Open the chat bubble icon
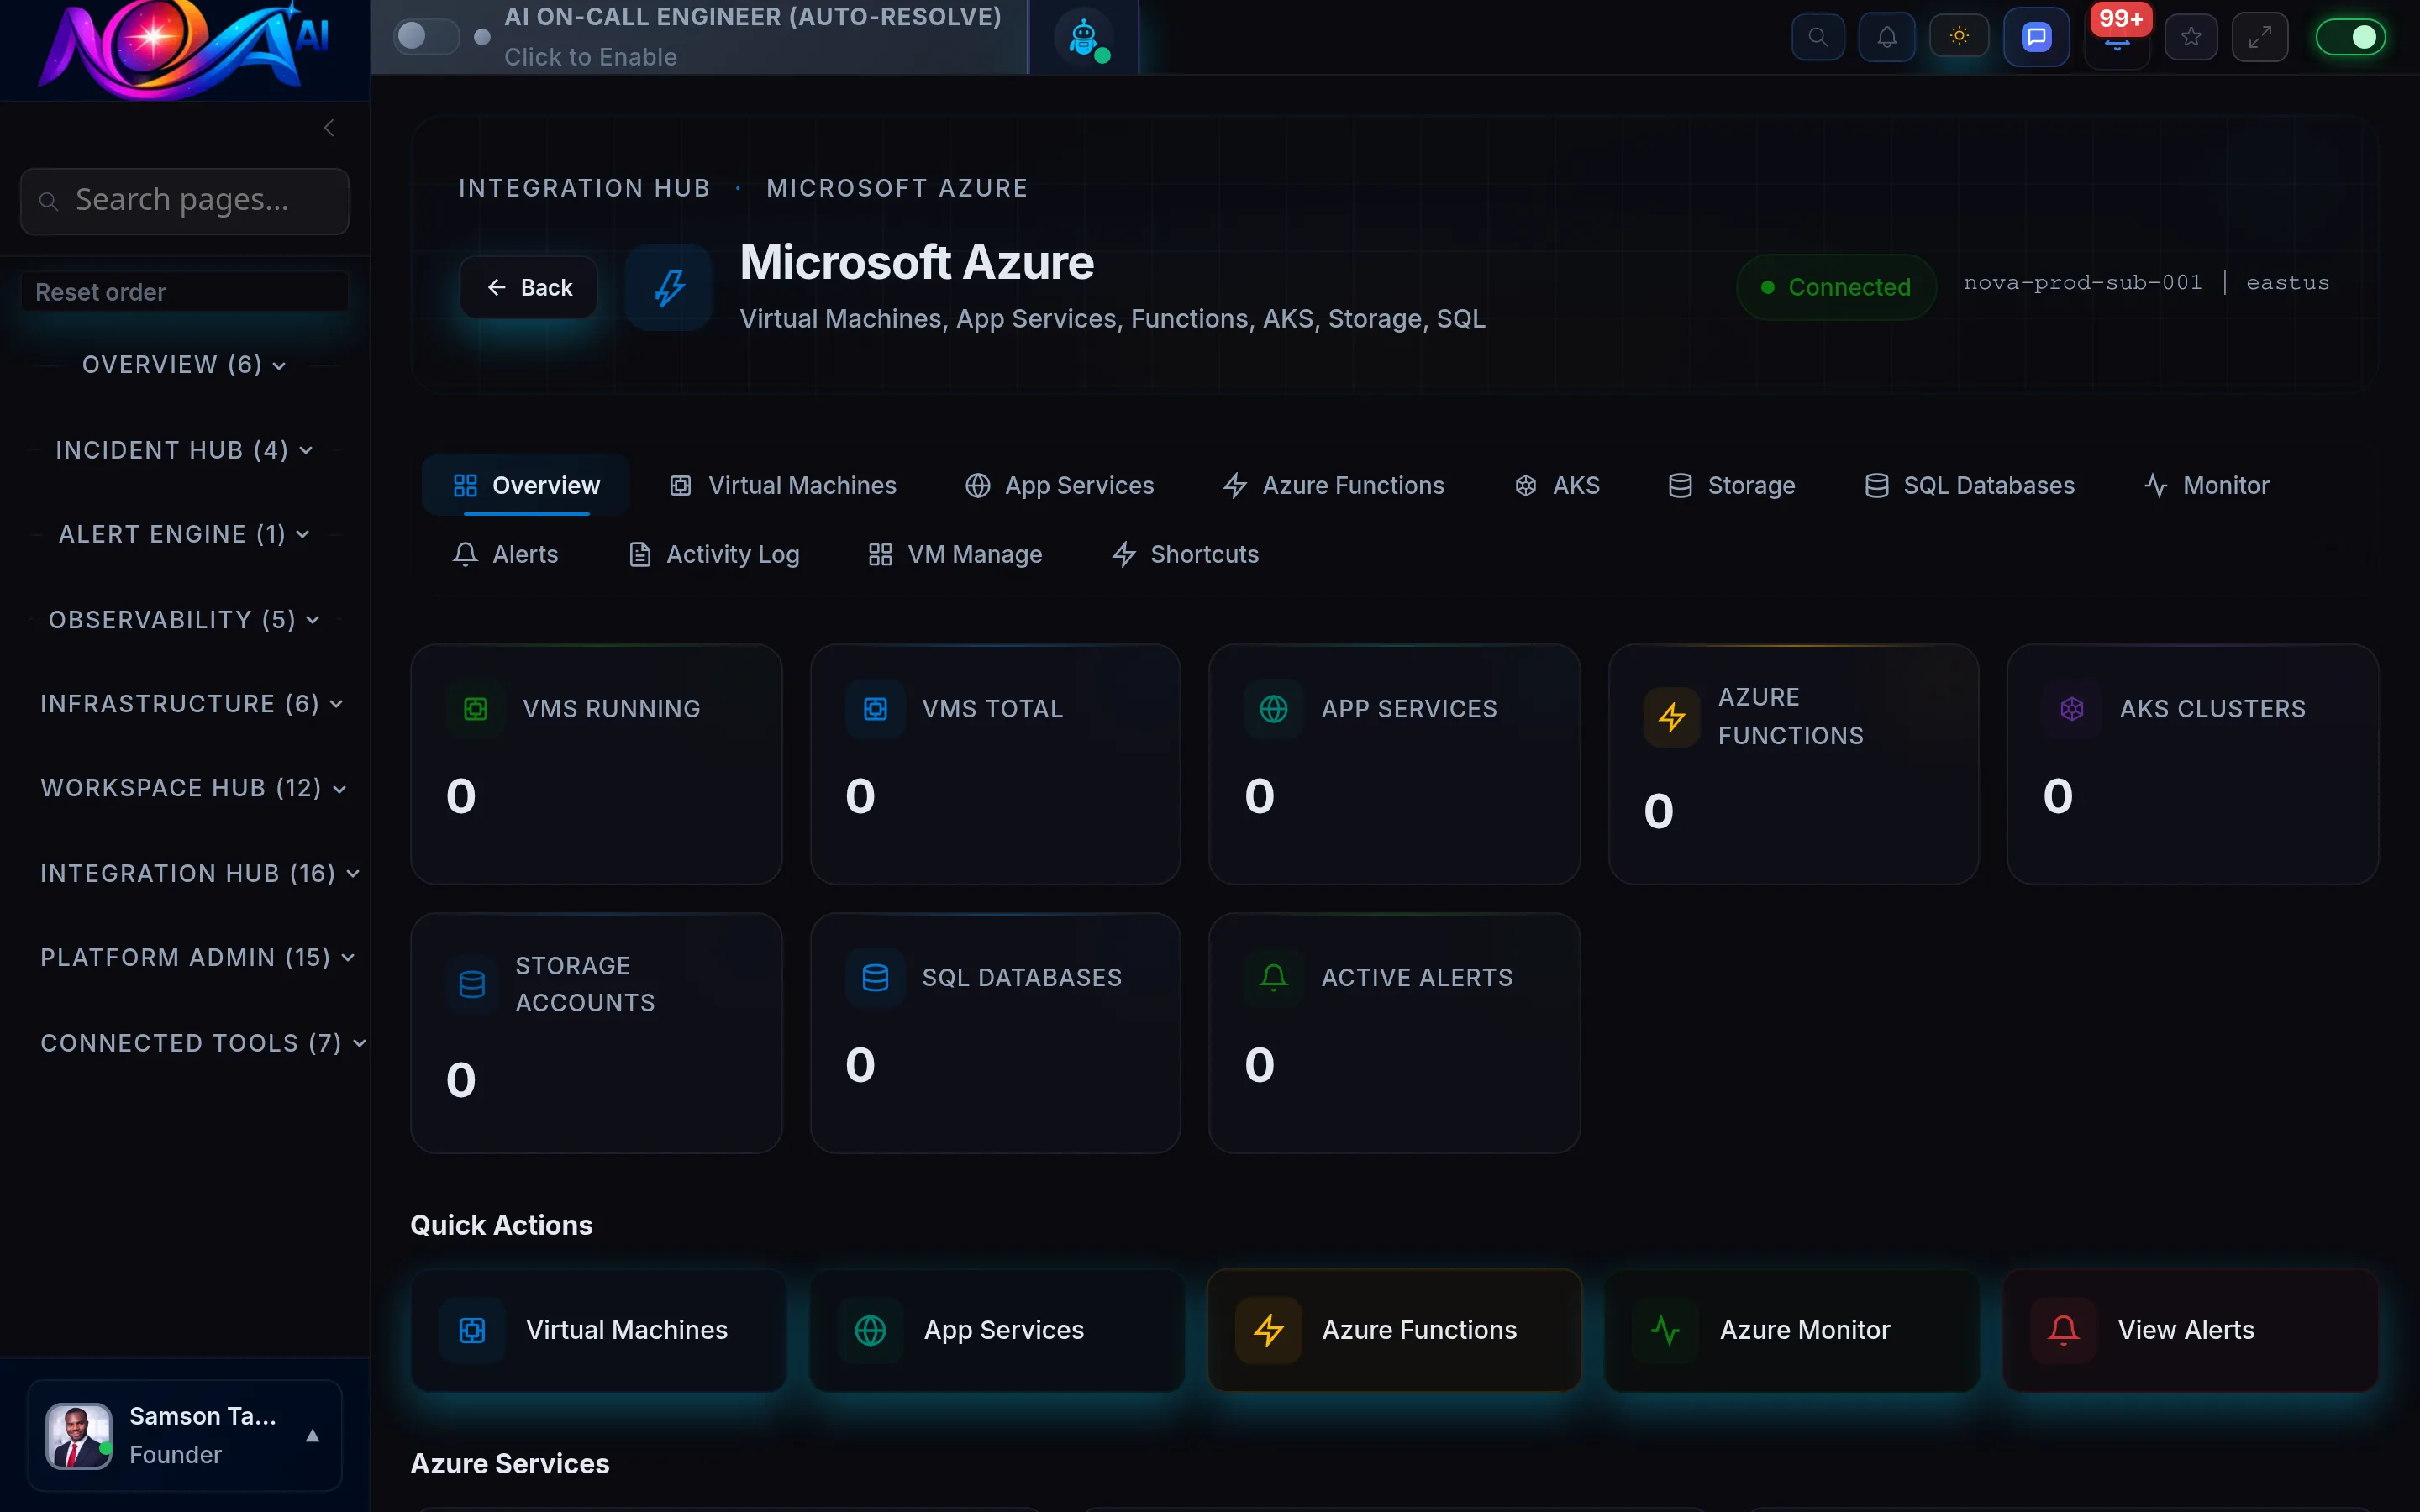Viewport: 2420px width, 1512px height. pos(2035,36)
